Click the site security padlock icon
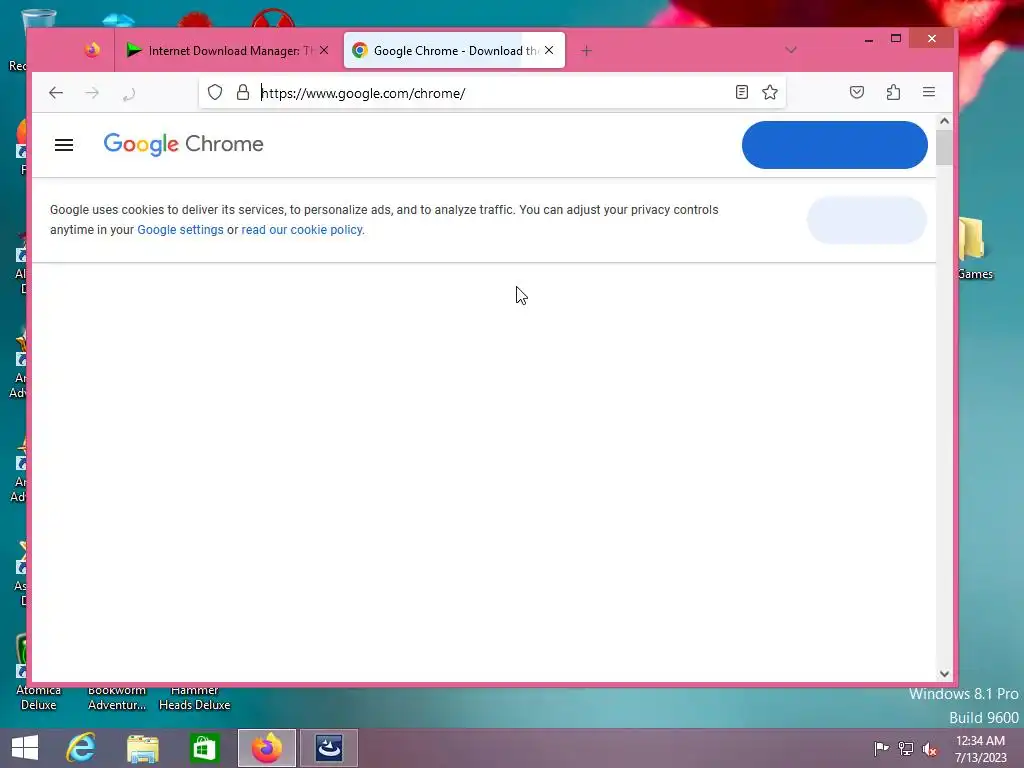Viewport: 1024px width, 768px height. click(243, 93)
